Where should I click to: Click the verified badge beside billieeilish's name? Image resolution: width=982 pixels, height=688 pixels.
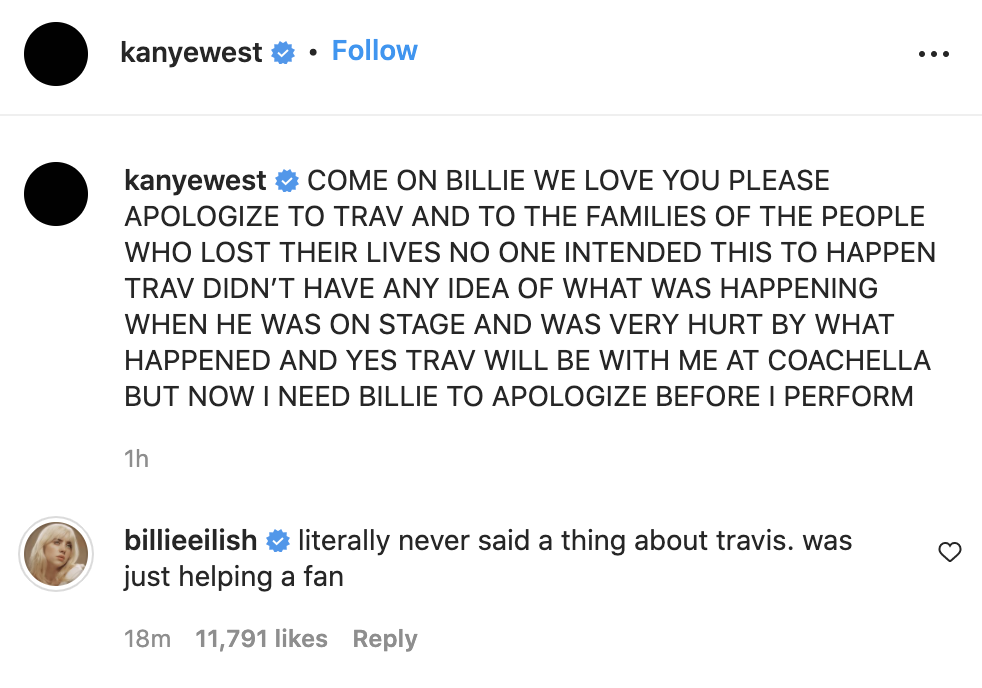point(277,541)
